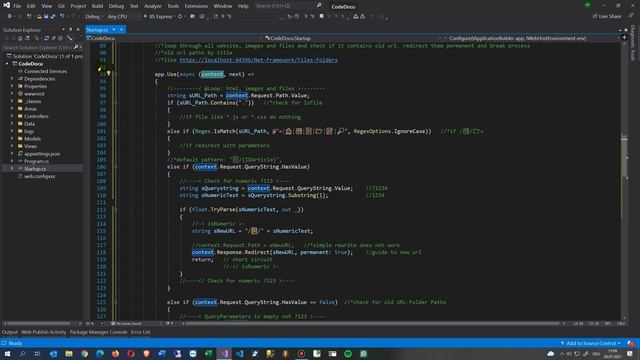Click the split editor plus icon
The image size is (640, 360).
[624, 38]
